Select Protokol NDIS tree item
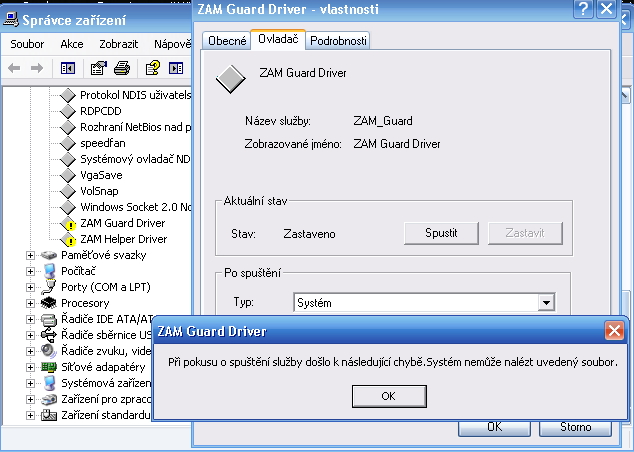 135,95
